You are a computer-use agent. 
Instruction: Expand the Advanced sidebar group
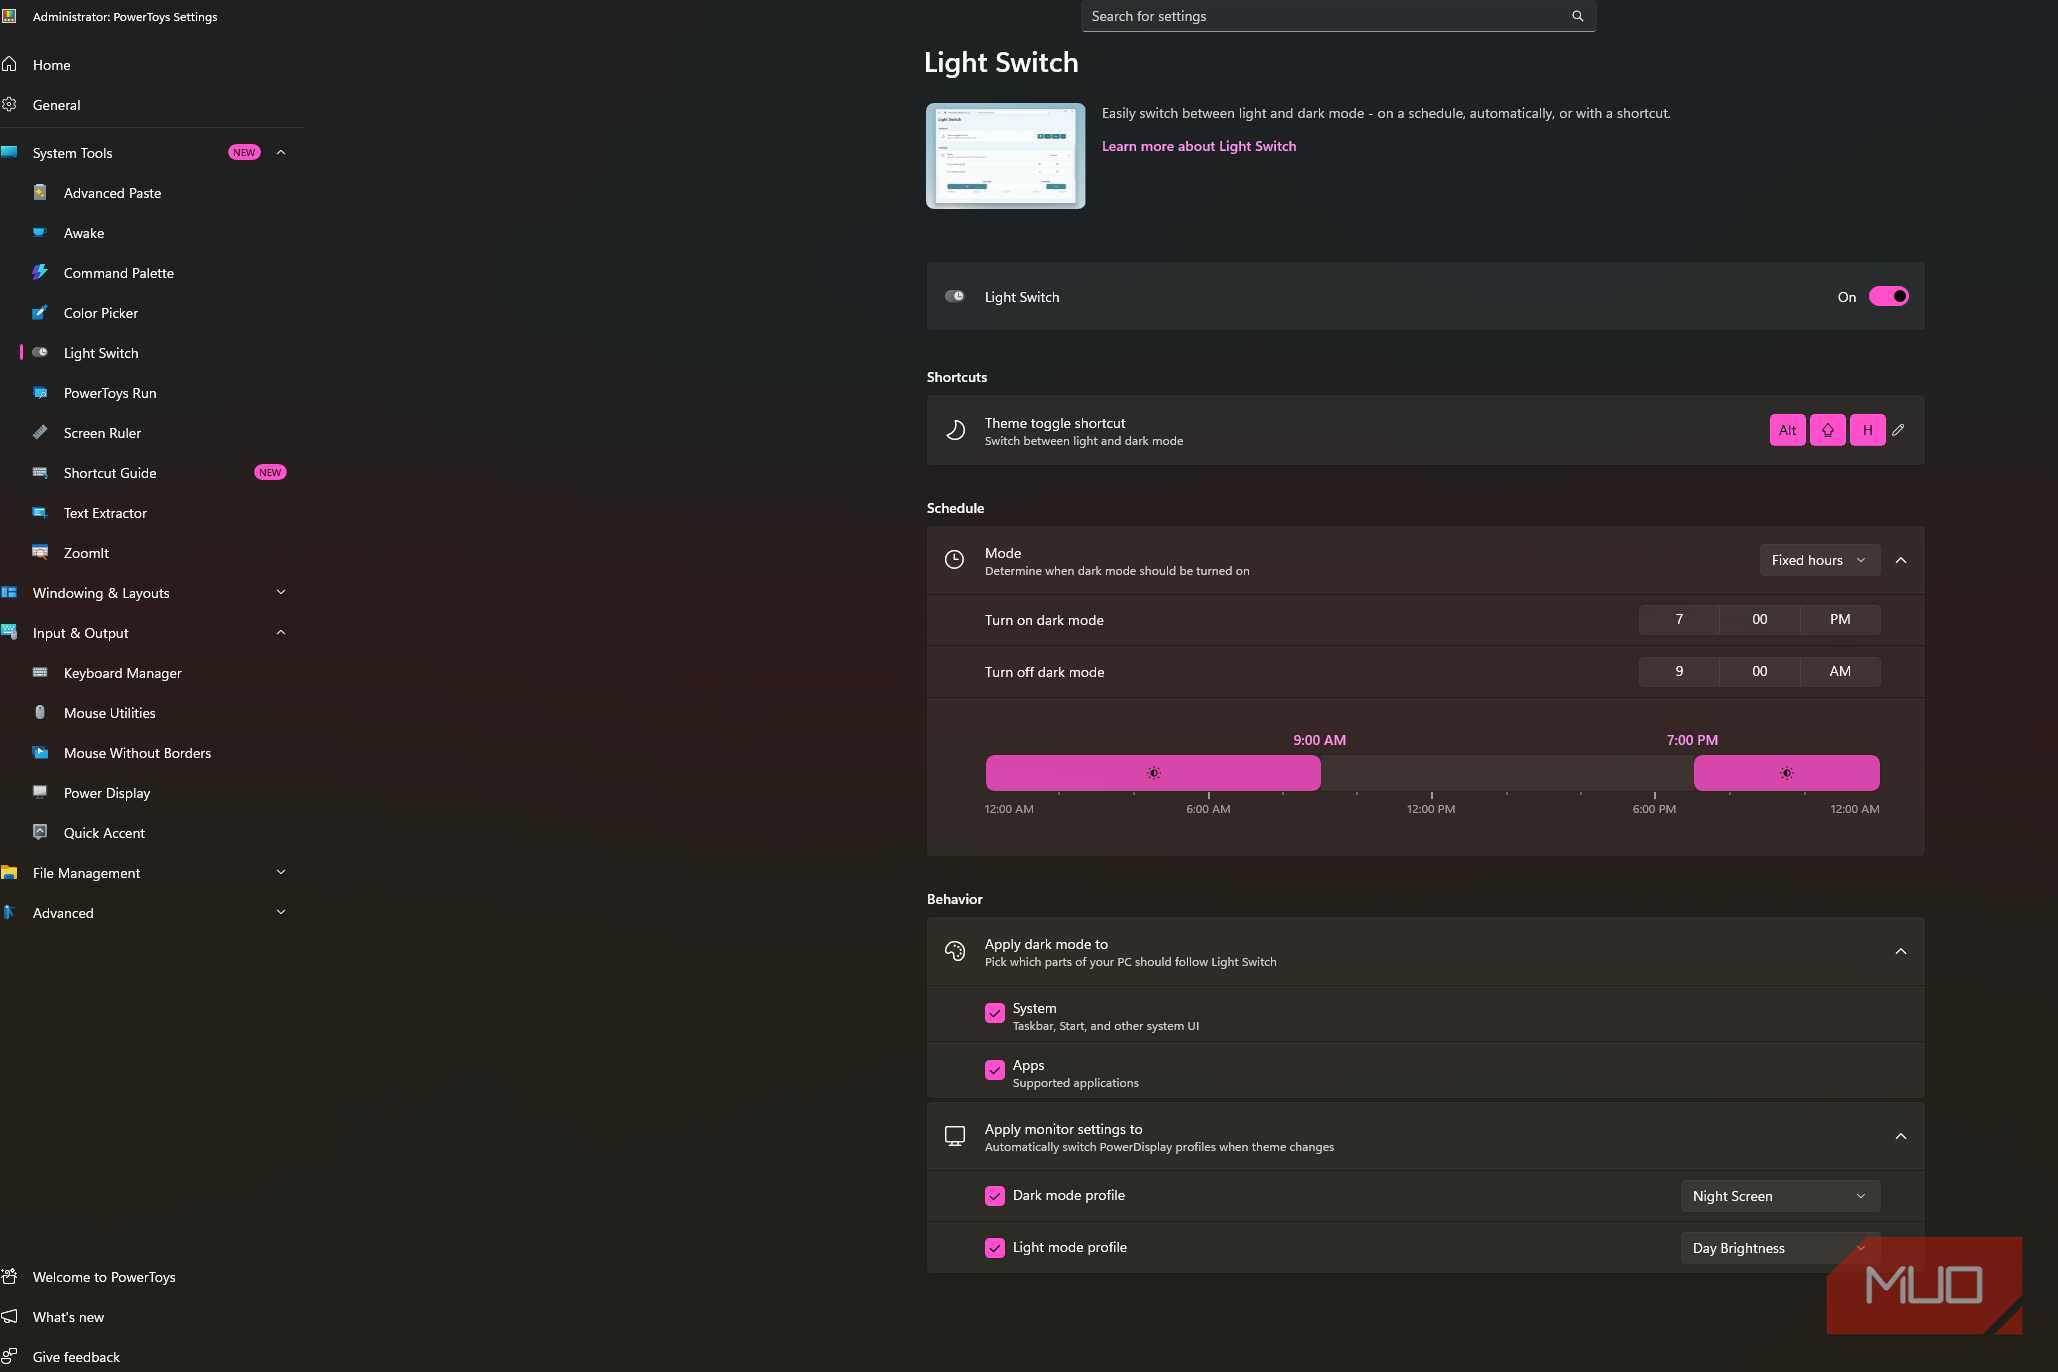point(281,912)
